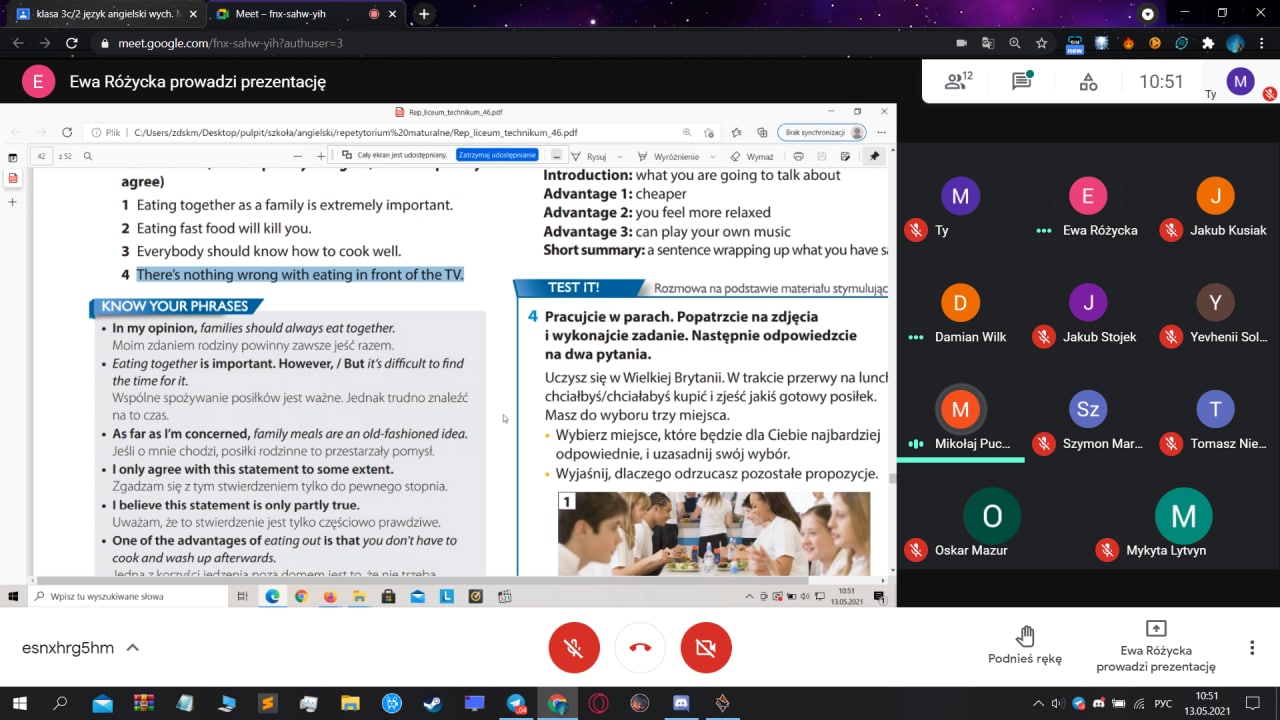1280x720 pixels.
Task: Click РУС language indicator in system tray
Action: [x=1163, y=704]
